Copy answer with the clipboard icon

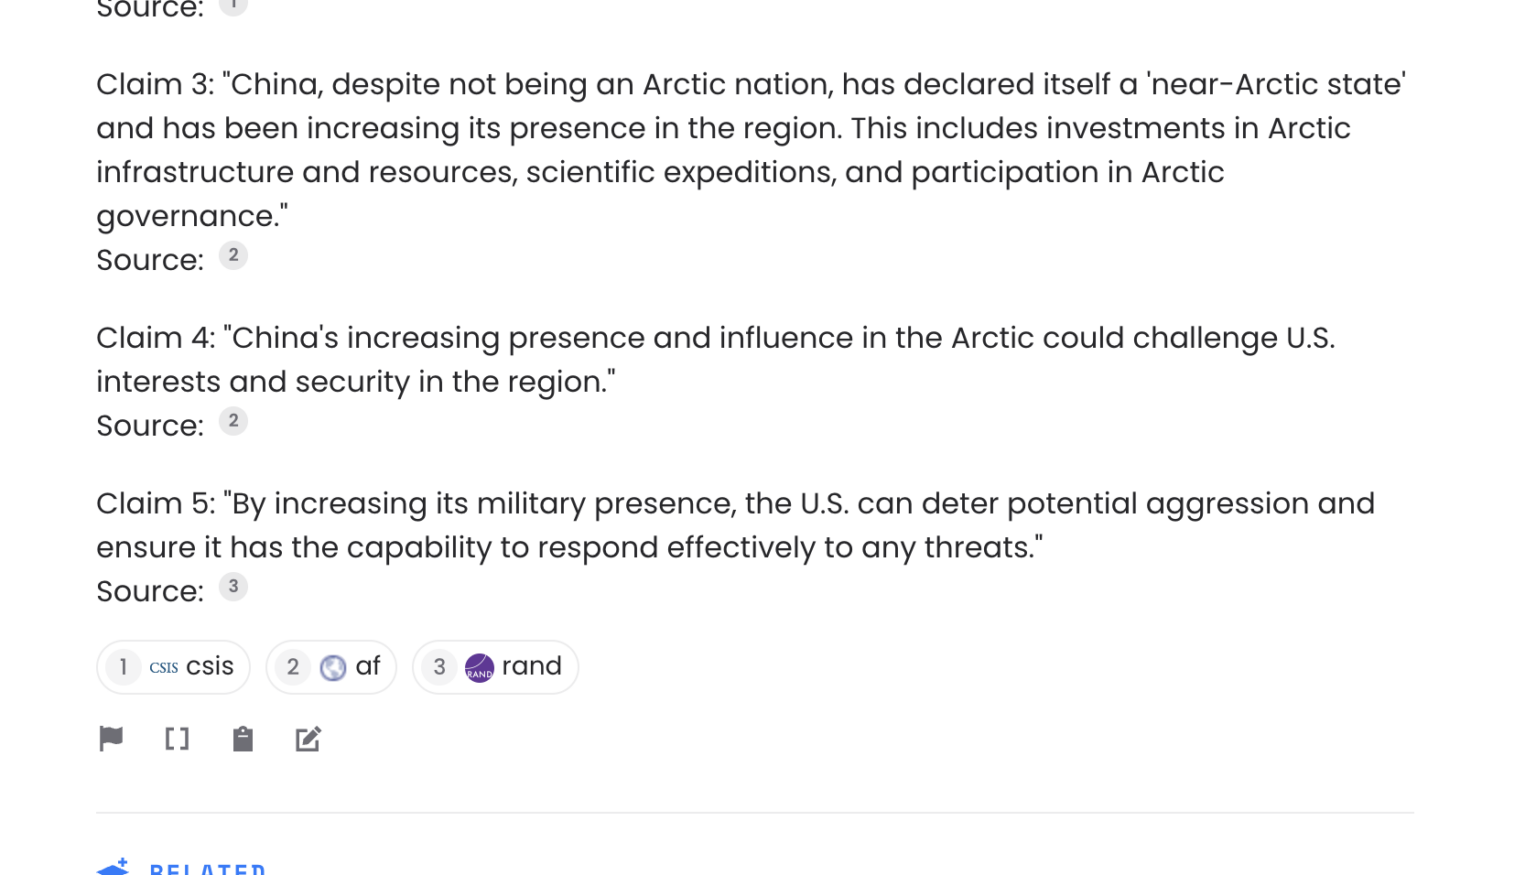click(x=243, y=739)
